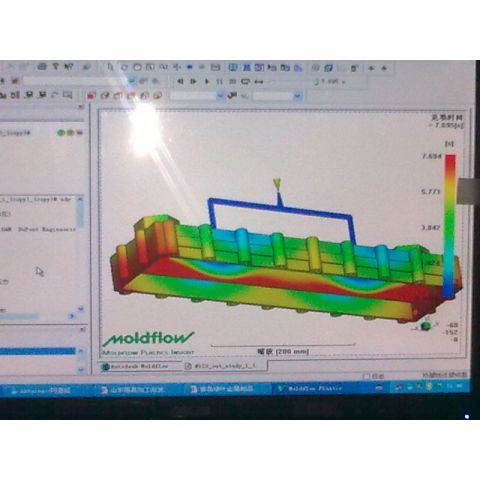Step animation forward one frame
The height and width of the screenshot is (480, 480).
[x=193, y=81]
